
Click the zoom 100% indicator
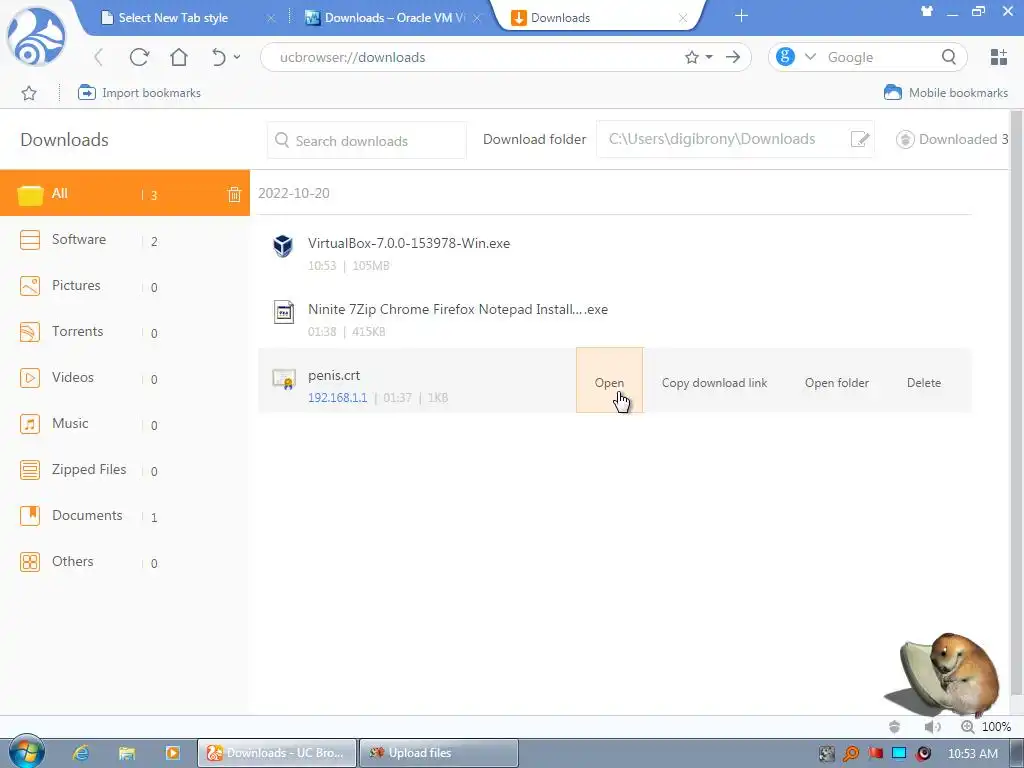pos(986,727)
